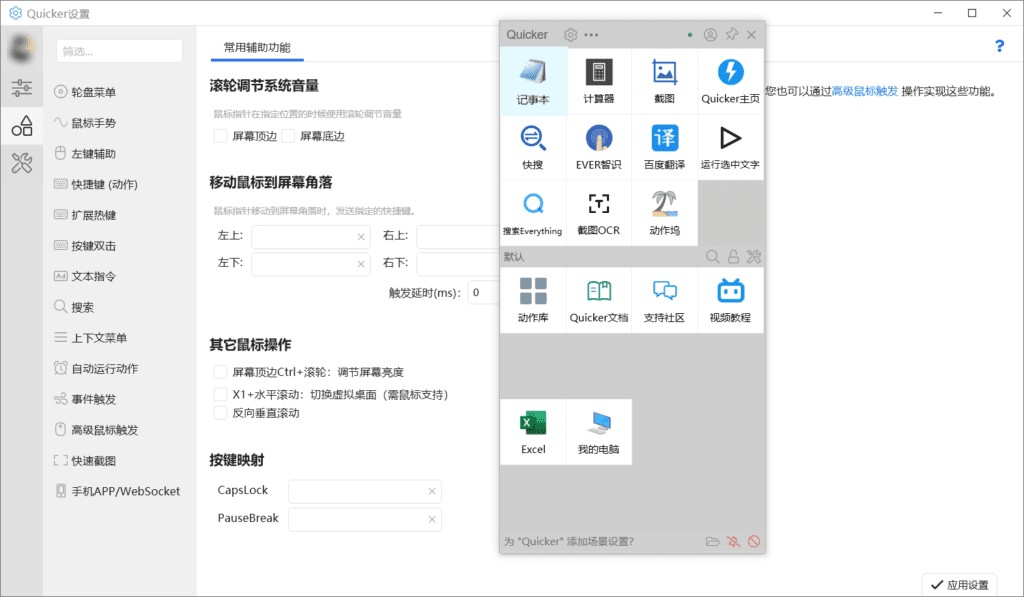This screenshot has width=1024, height=597.
Task: Go to 自动运行动作 settings
Action: [119, 368]
